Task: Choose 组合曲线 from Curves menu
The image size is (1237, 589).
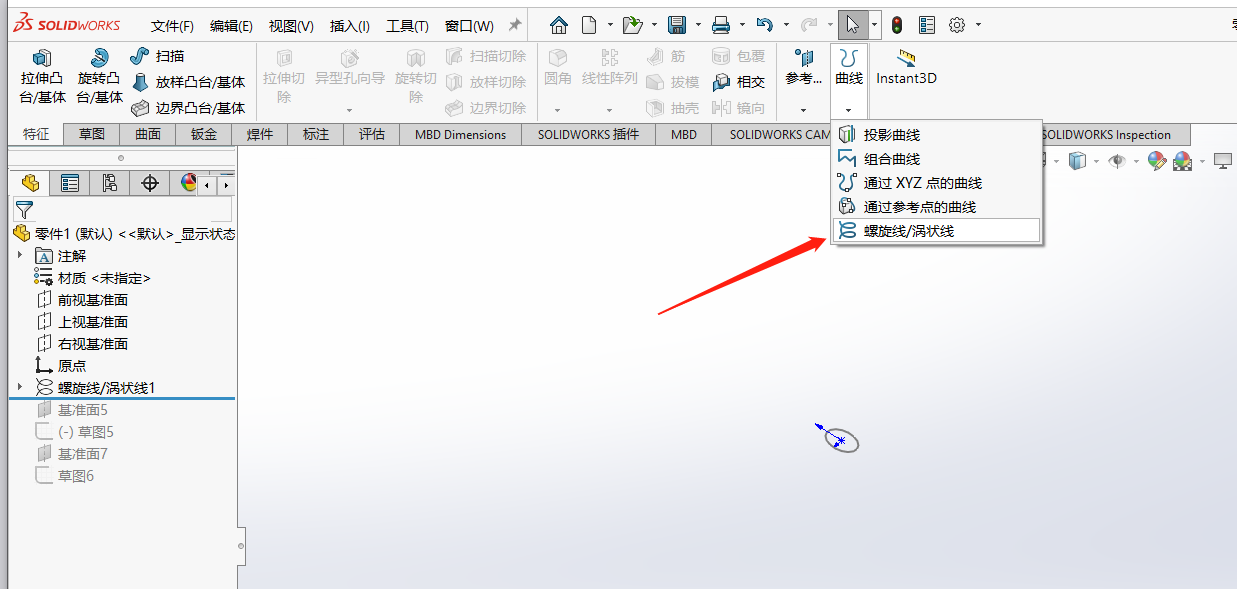Action: 937,159
